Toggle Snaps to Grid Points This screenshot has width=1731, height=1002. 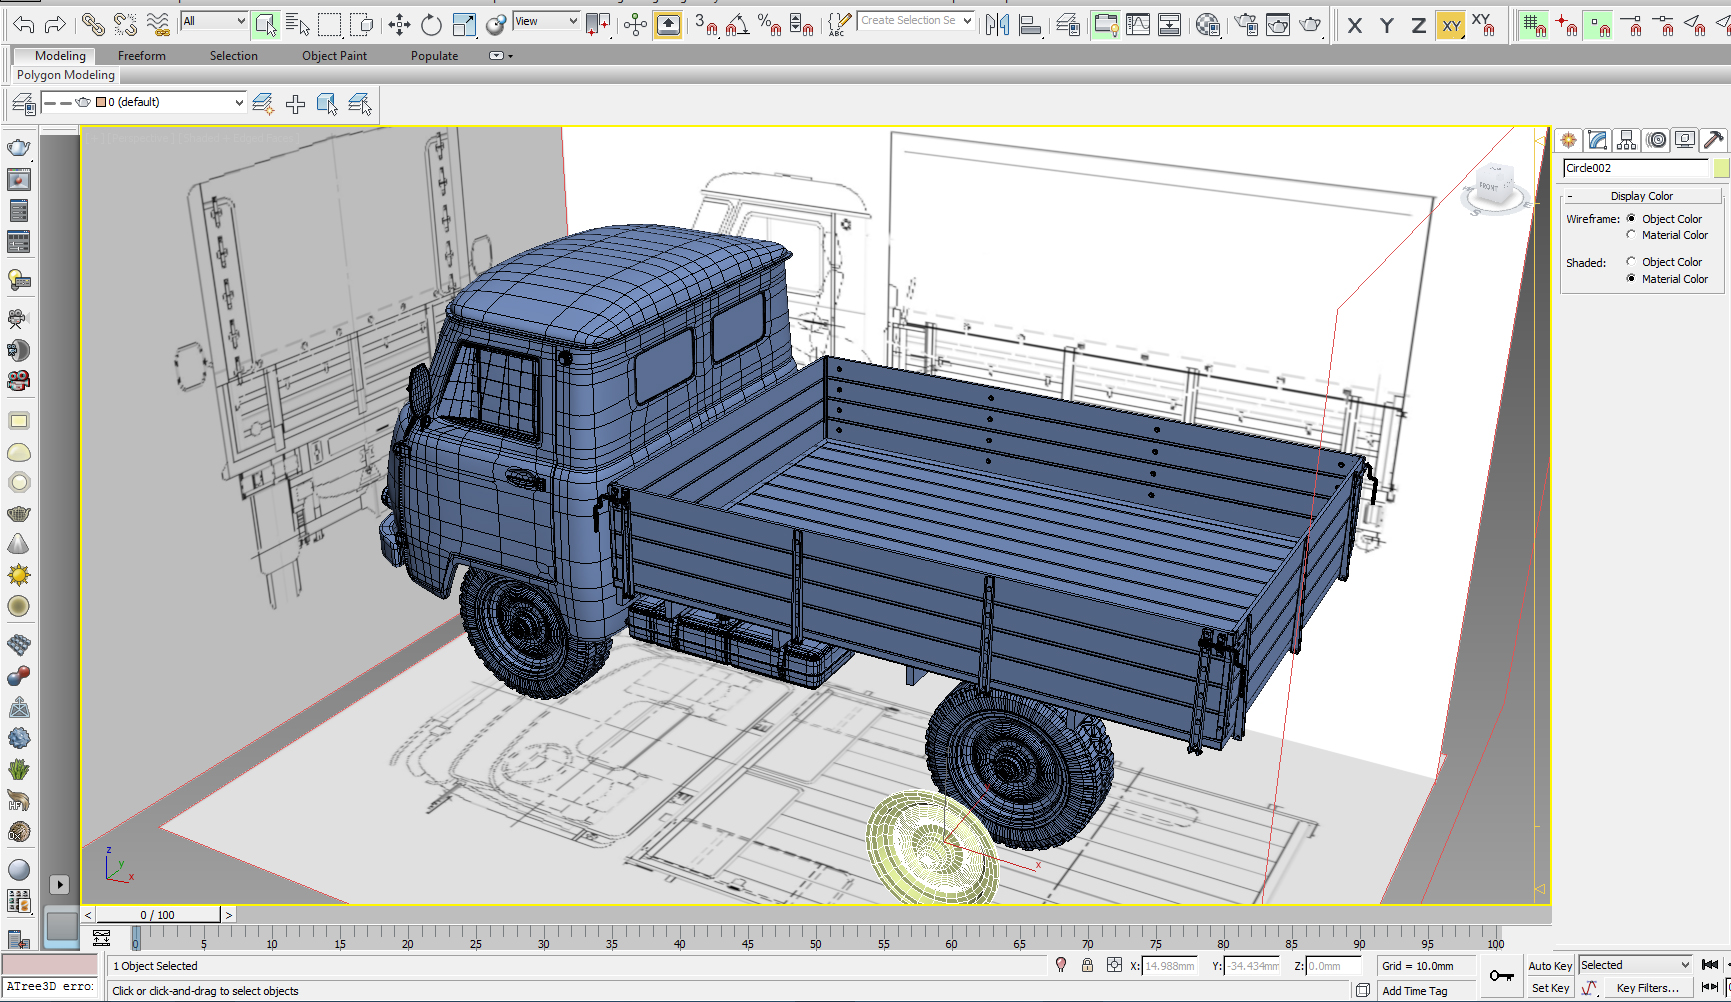coord(1534,26)
